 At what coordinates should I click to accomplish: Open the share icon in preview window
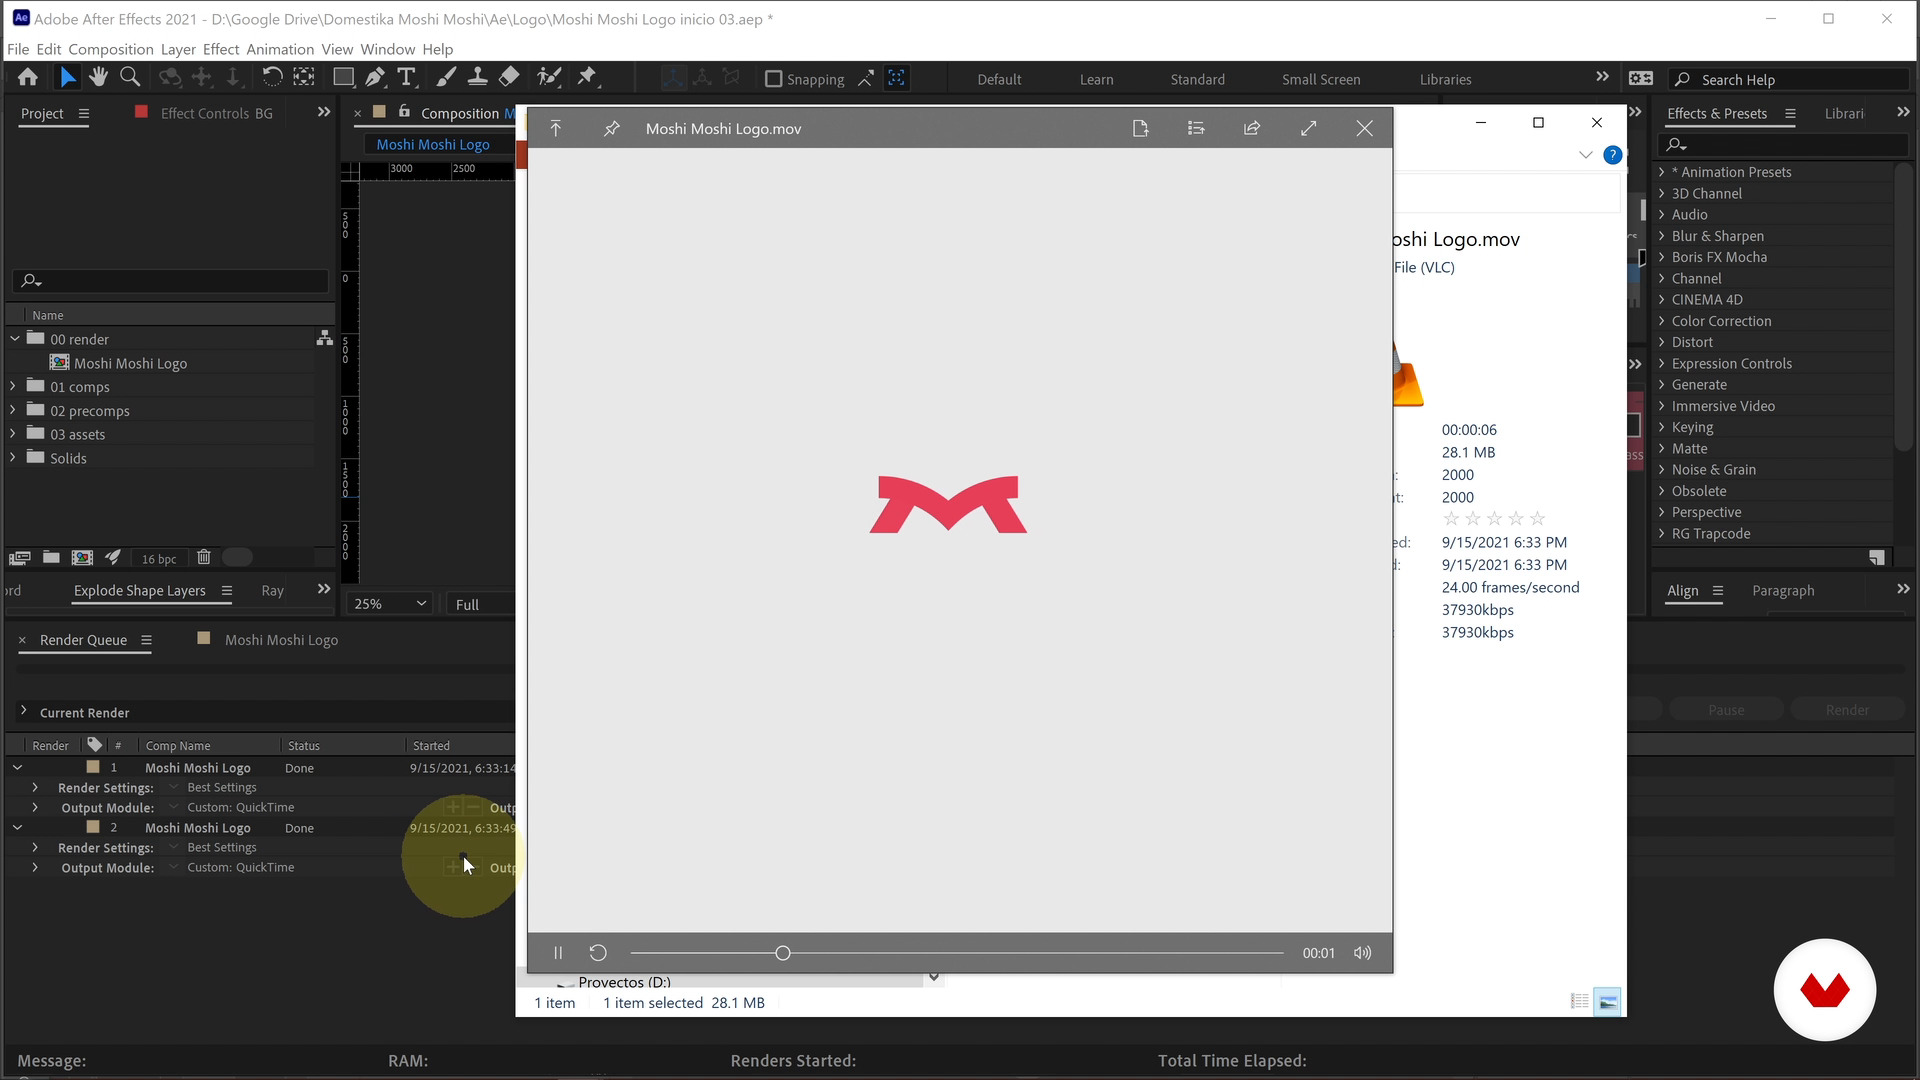pos(1252,128)
